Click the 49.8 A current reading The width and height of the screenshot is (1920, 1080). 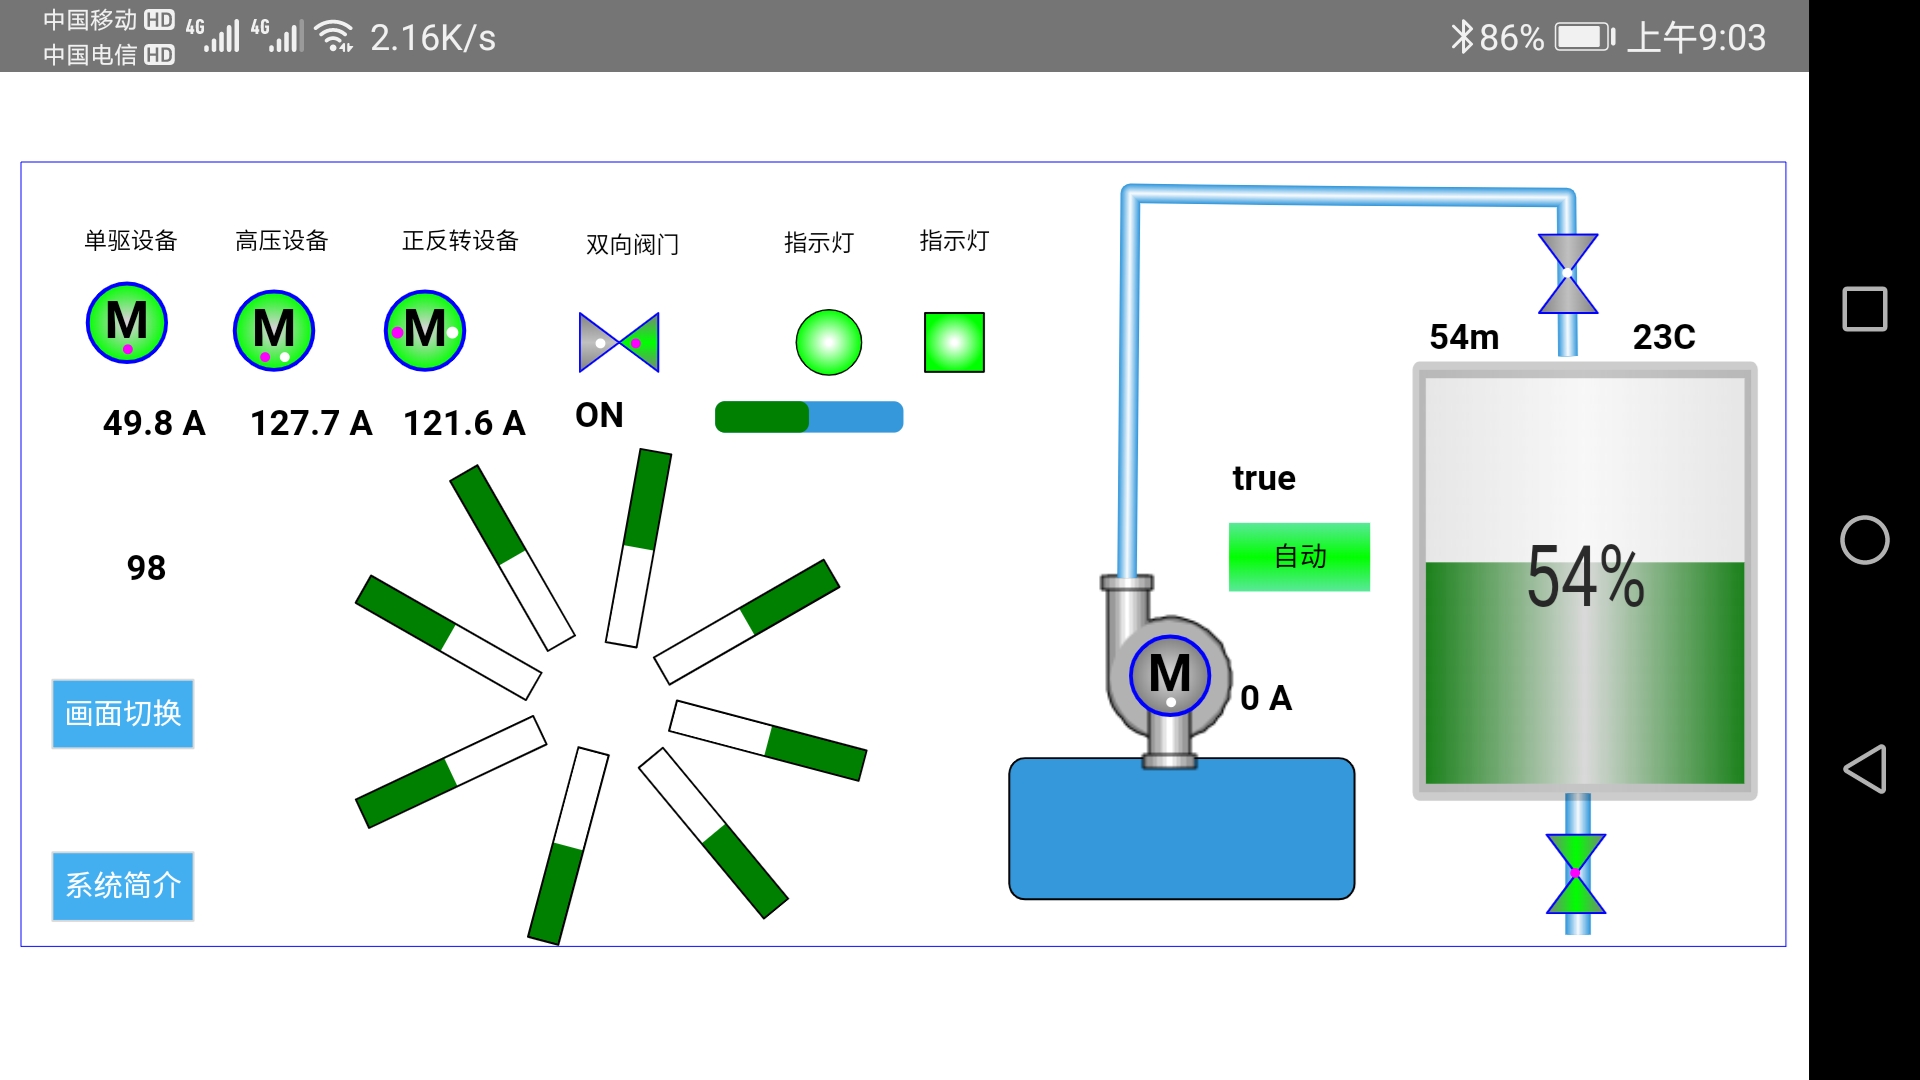[154, 423]
